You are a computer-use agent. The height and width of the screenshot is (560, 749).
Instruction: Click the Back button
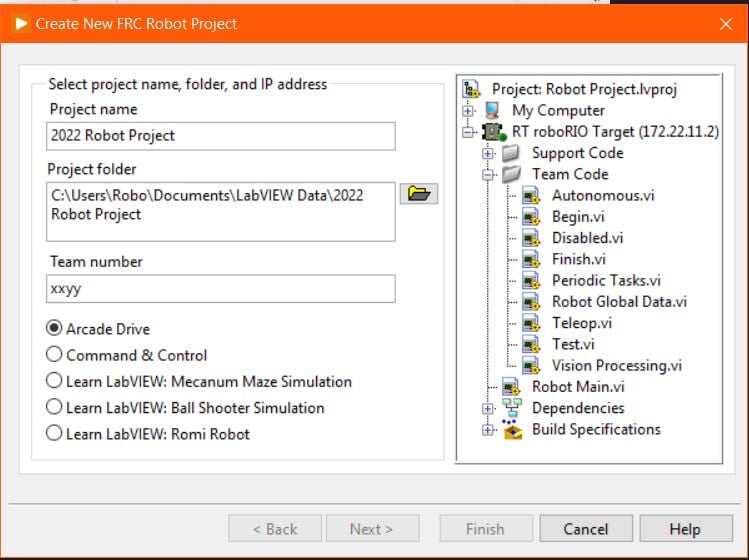275,528
